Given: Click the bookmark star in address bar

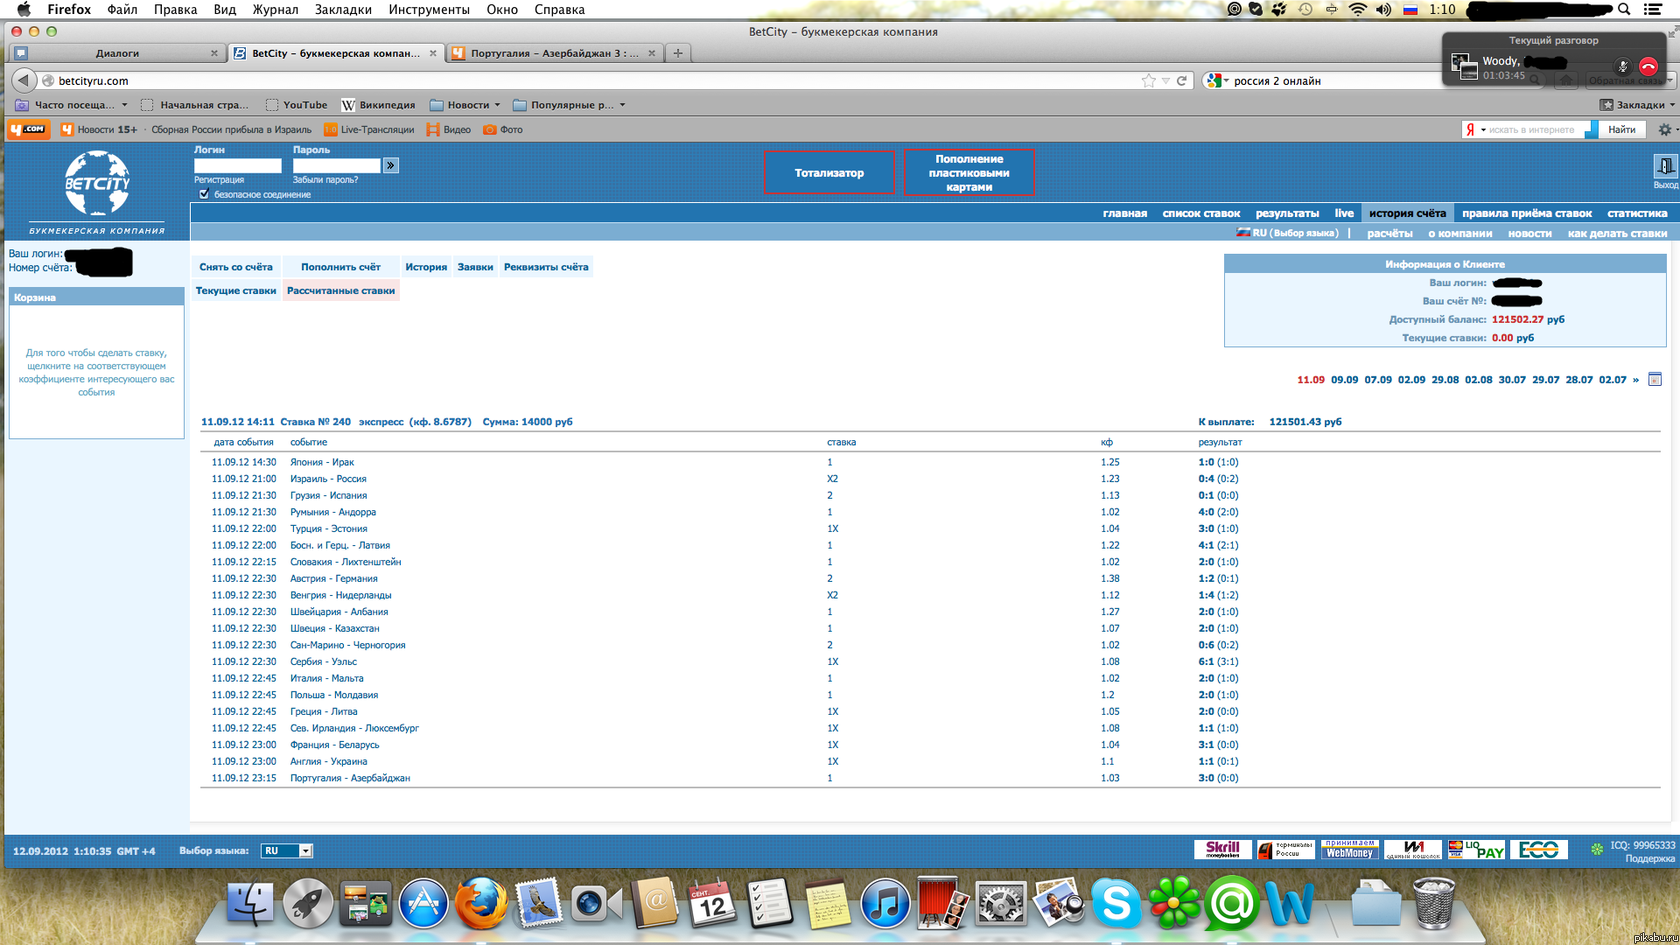Looking at the screenshot, I should click(x=1148, y=81).
